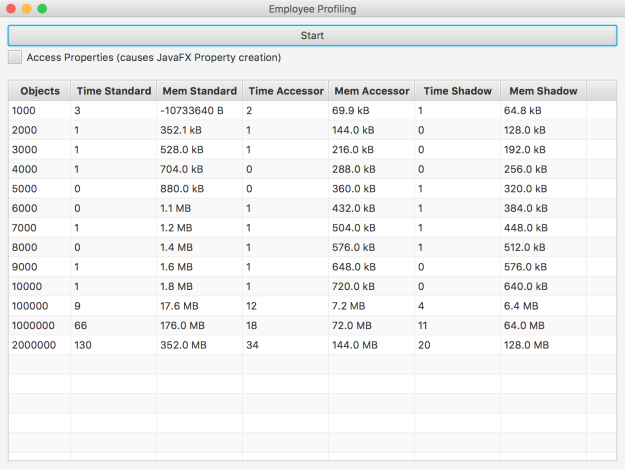
Task: Click the 512.0 kB cell
Action: click(x=543, y=247)
